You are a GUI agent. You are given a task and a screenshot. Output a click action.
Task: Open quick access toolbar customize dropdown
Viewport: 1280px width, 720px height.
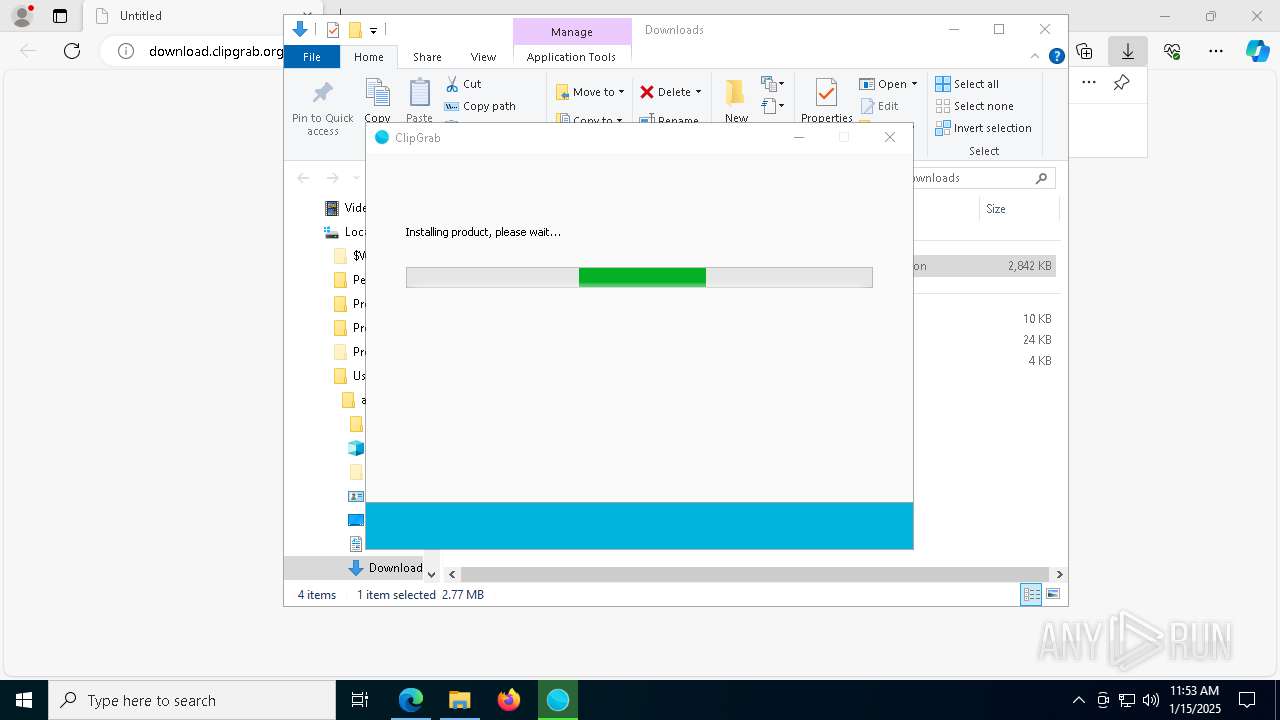pos(373,30)
